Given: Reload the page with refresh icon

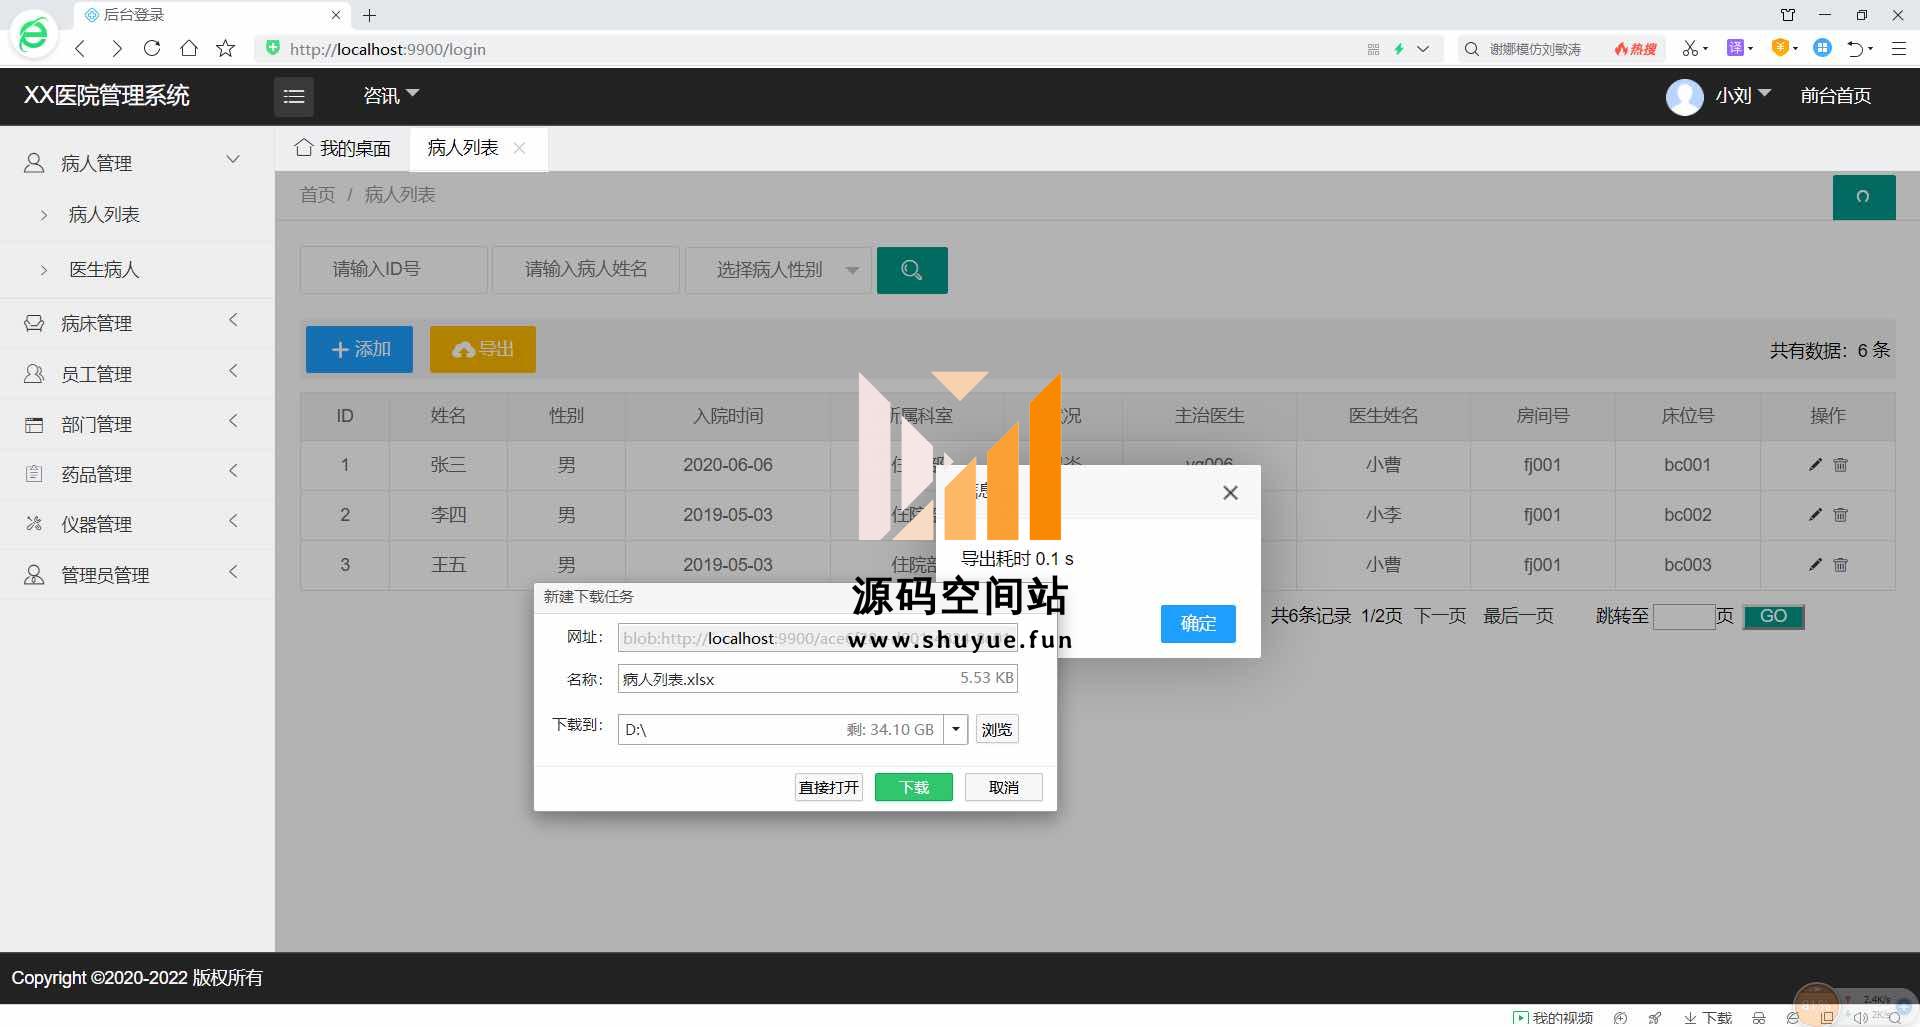Looking at the screenshot, I should tap(152, 48).
